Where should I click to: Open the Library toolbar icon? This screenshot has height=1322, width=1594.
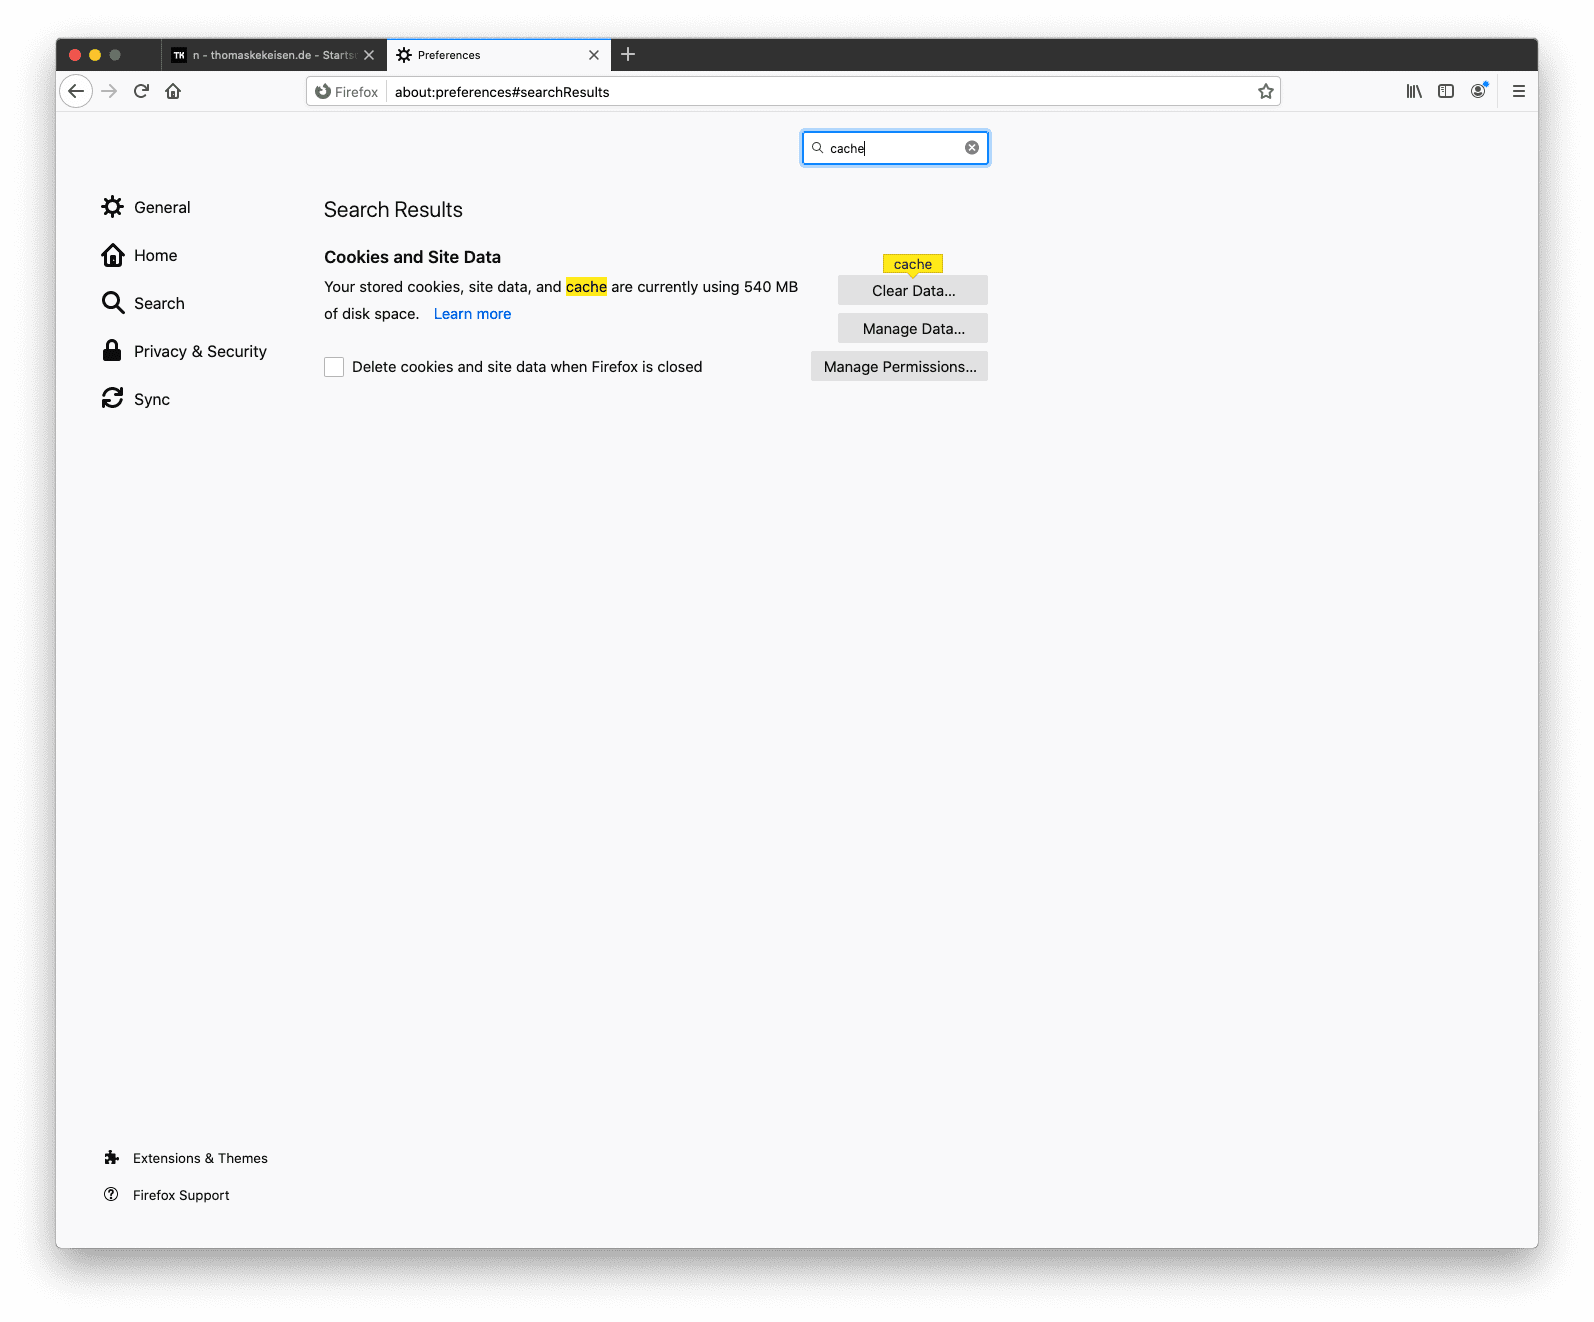tap(1414, 91)
